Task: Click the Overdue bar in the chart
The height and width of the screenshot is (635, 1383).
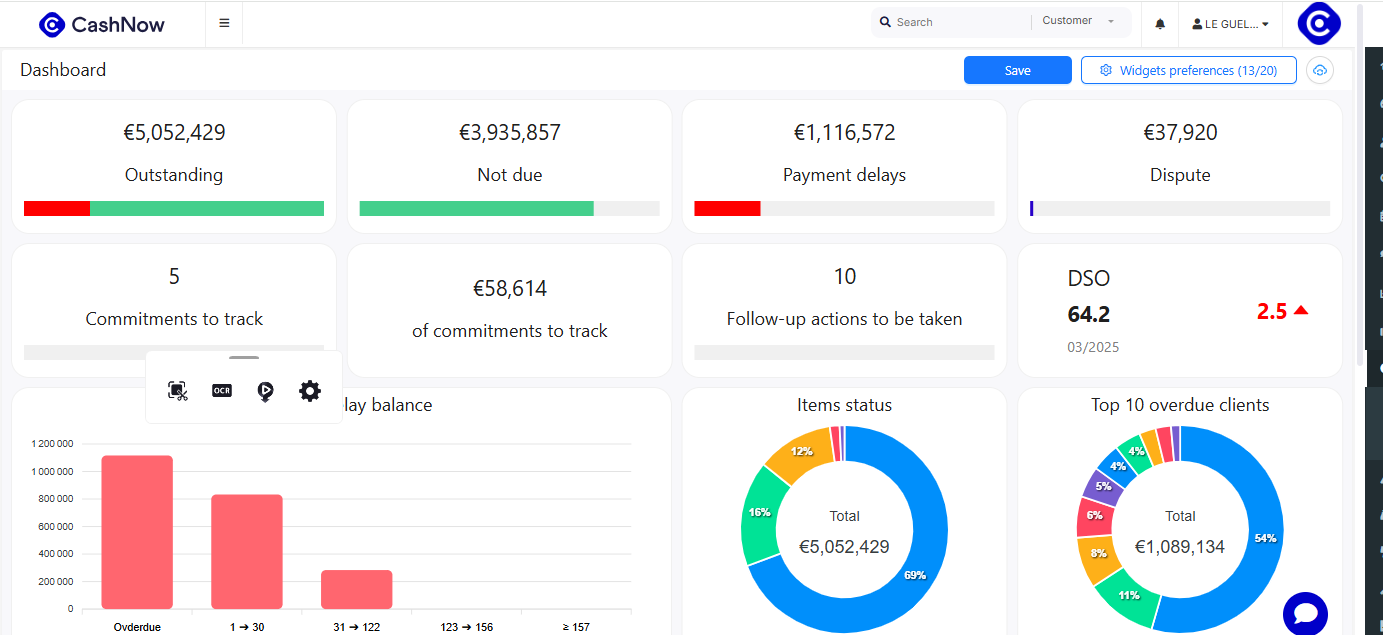Action: [x=137, y=532]
